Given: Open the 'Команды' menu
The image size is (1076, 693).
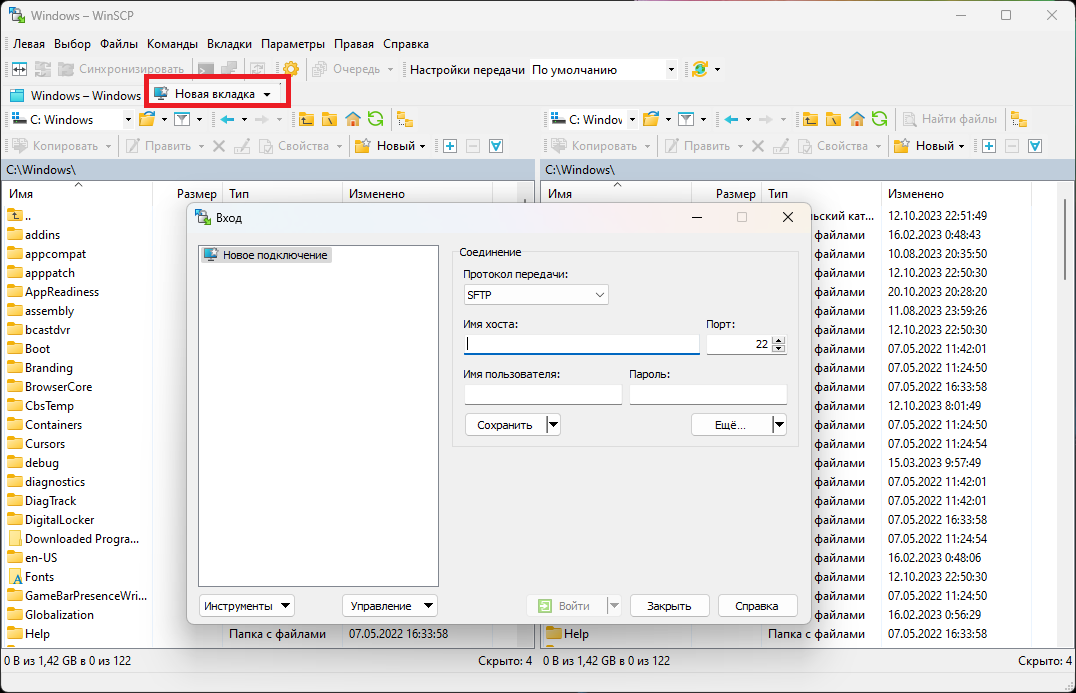Looking at the screenshot, I should [x=171, y=44].
